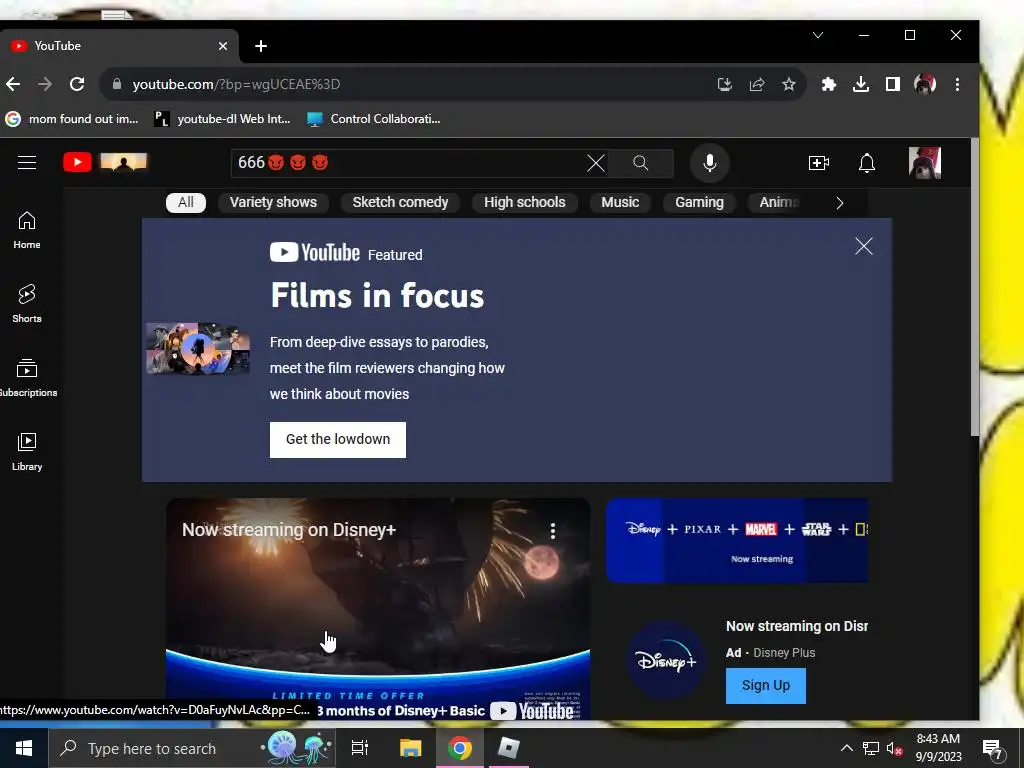Open the Windows Start menu
The height and width of the screenshot is (768, 1024).
(24, 748)
